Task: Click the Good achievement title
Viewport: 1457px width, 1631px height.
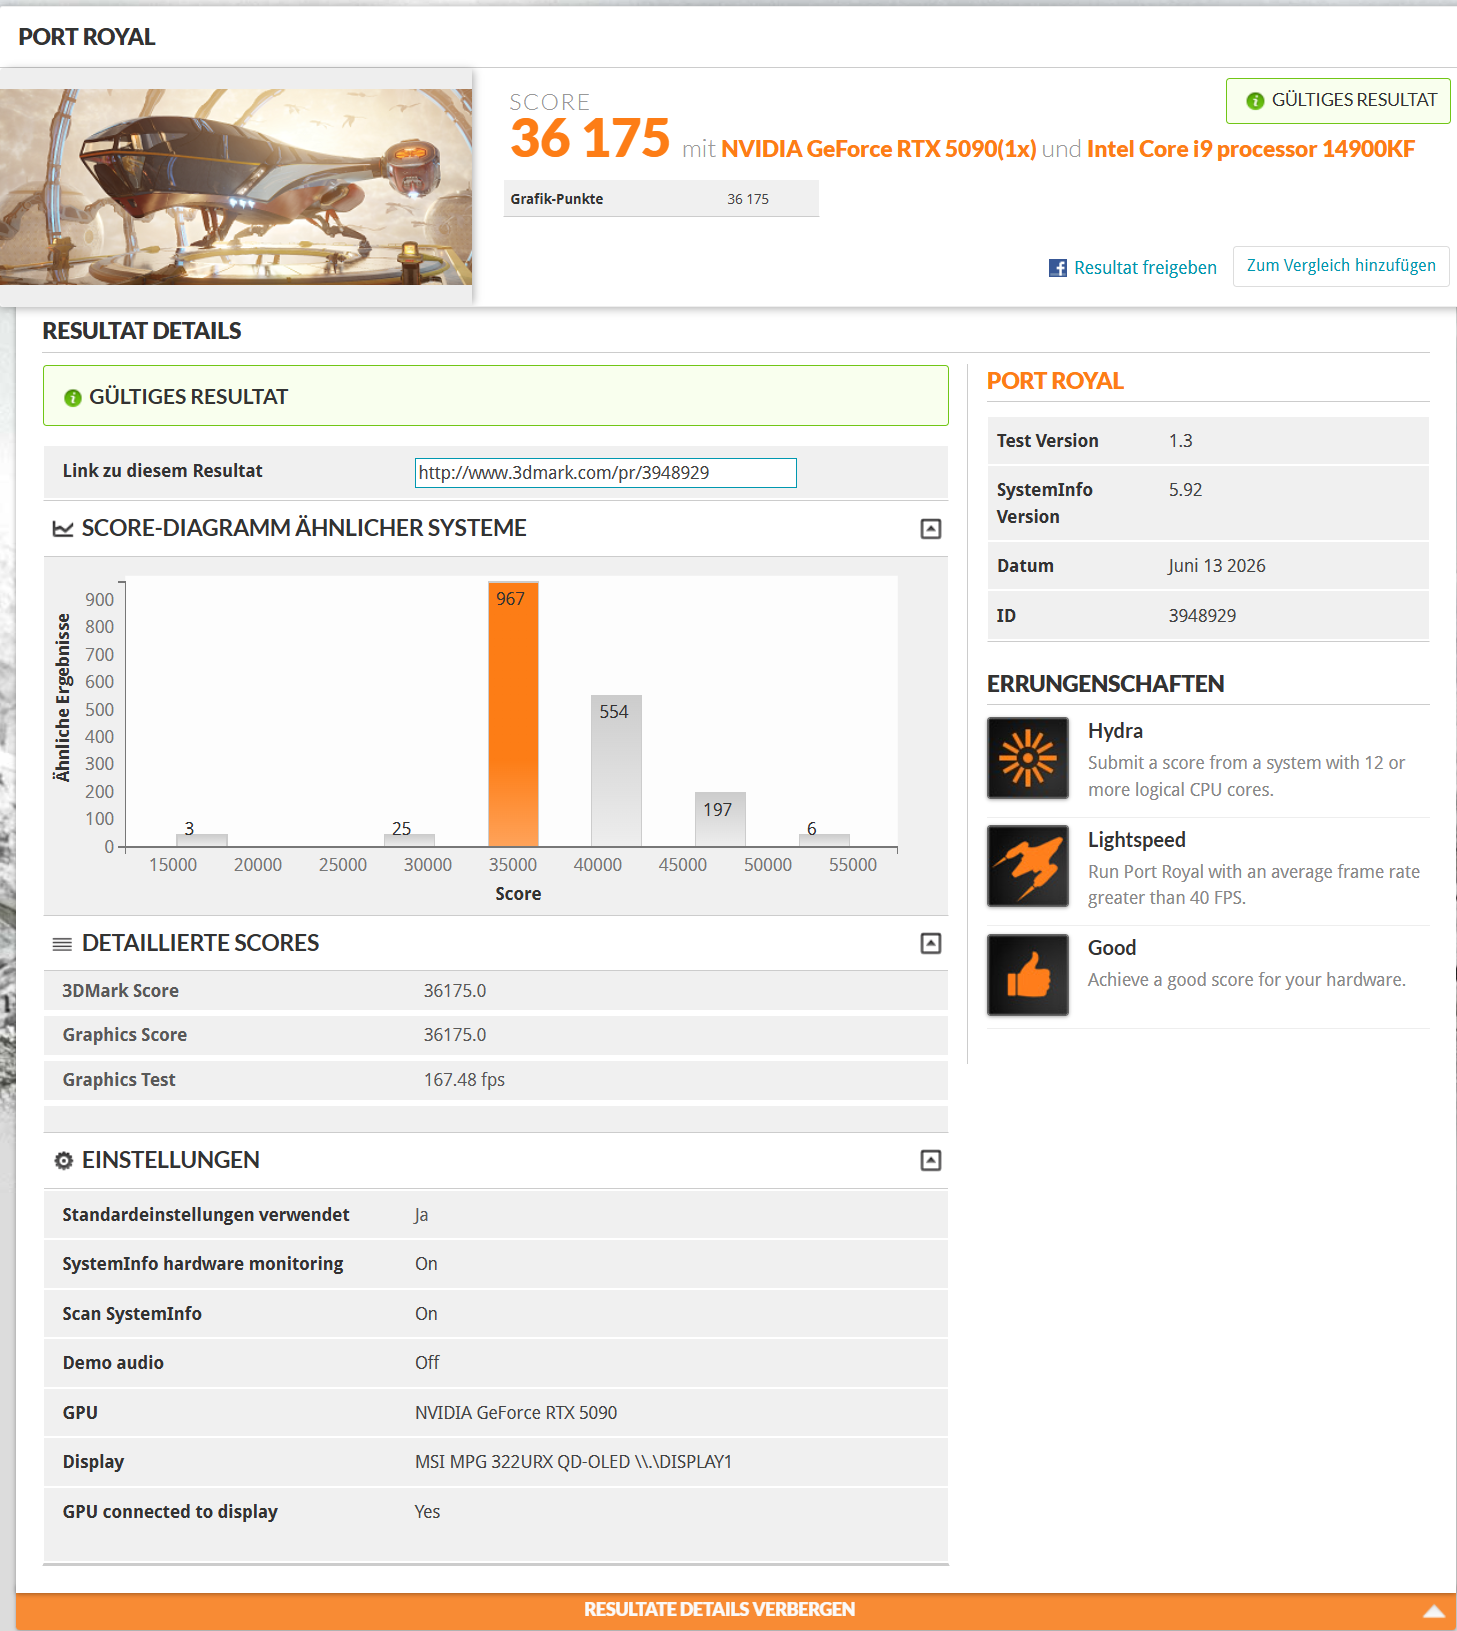Action: pyautogui.click(x=1112, y=948)
